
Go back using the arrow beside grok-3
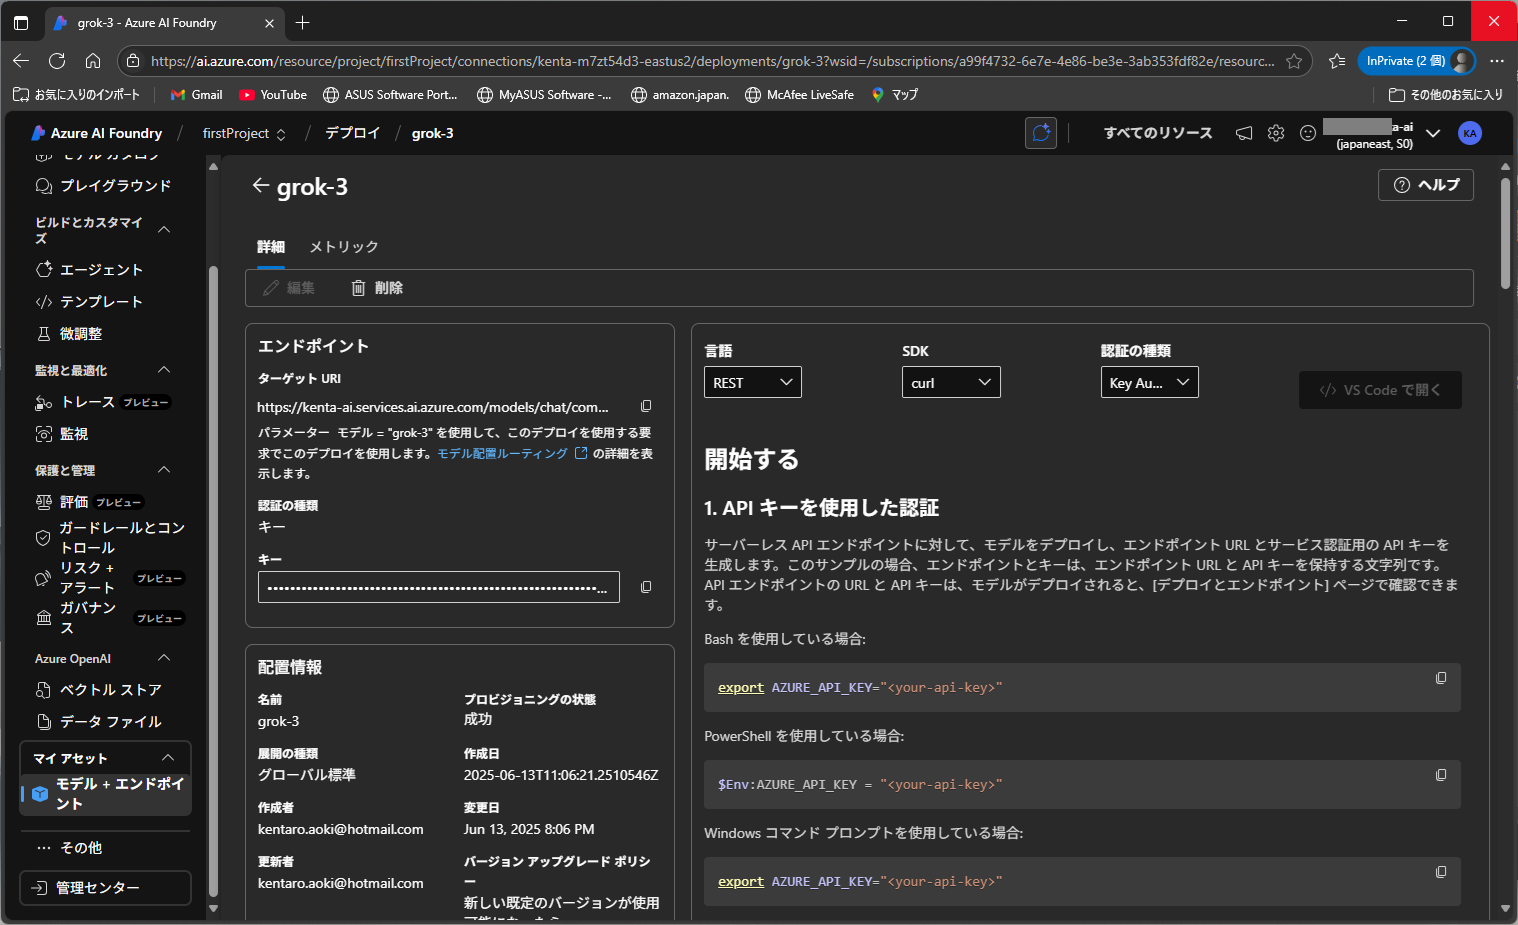click(261, 185)
